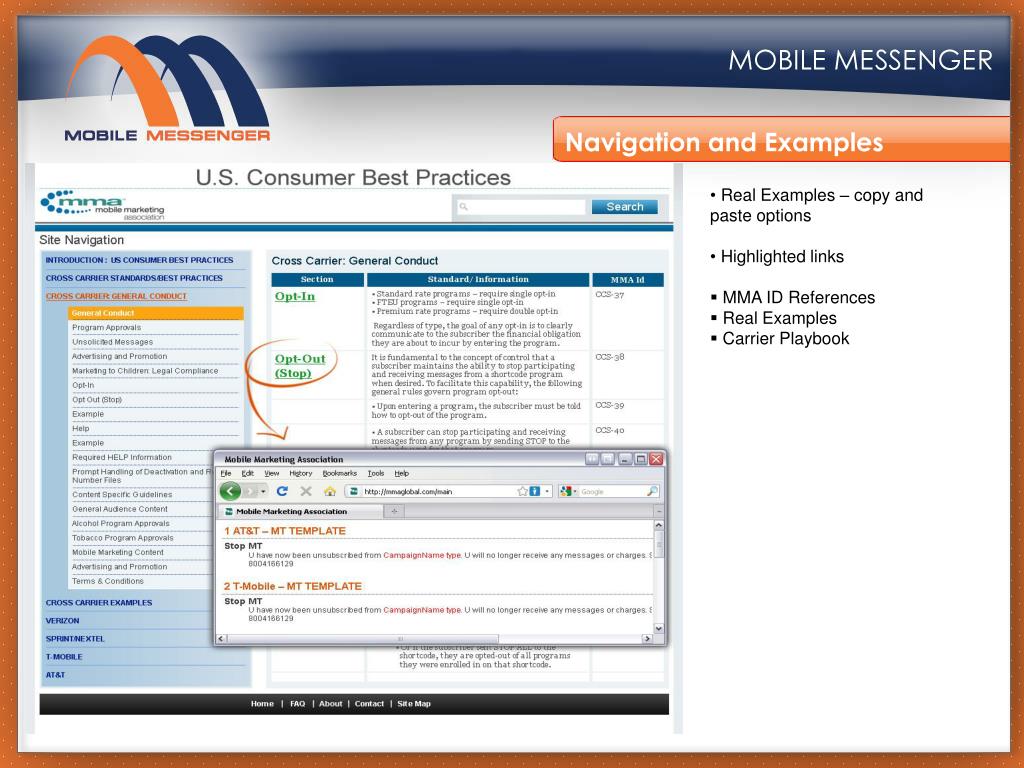Click Contact in the footer bar
Screen dimensions: 1024x768
(369, 703)
